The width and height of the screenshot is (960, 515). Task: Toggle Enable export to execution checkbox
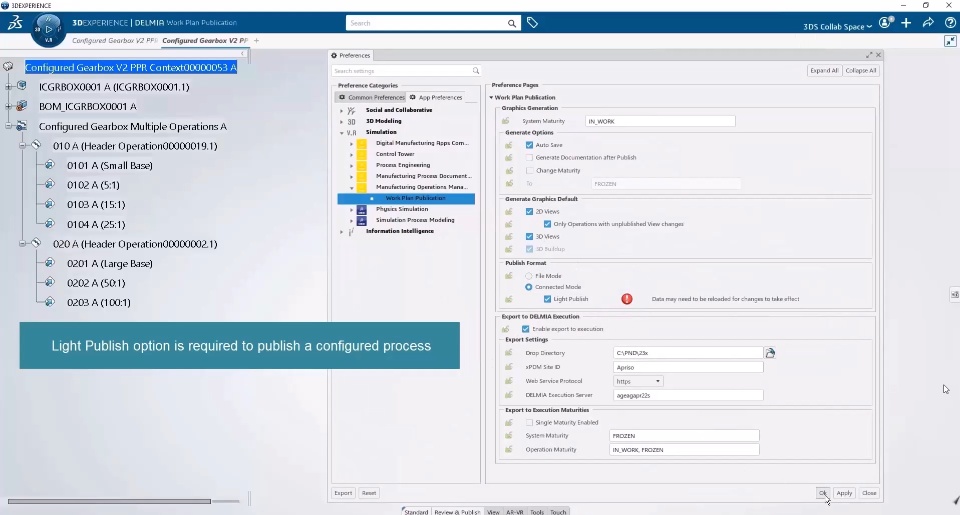(x=525, y=329)
